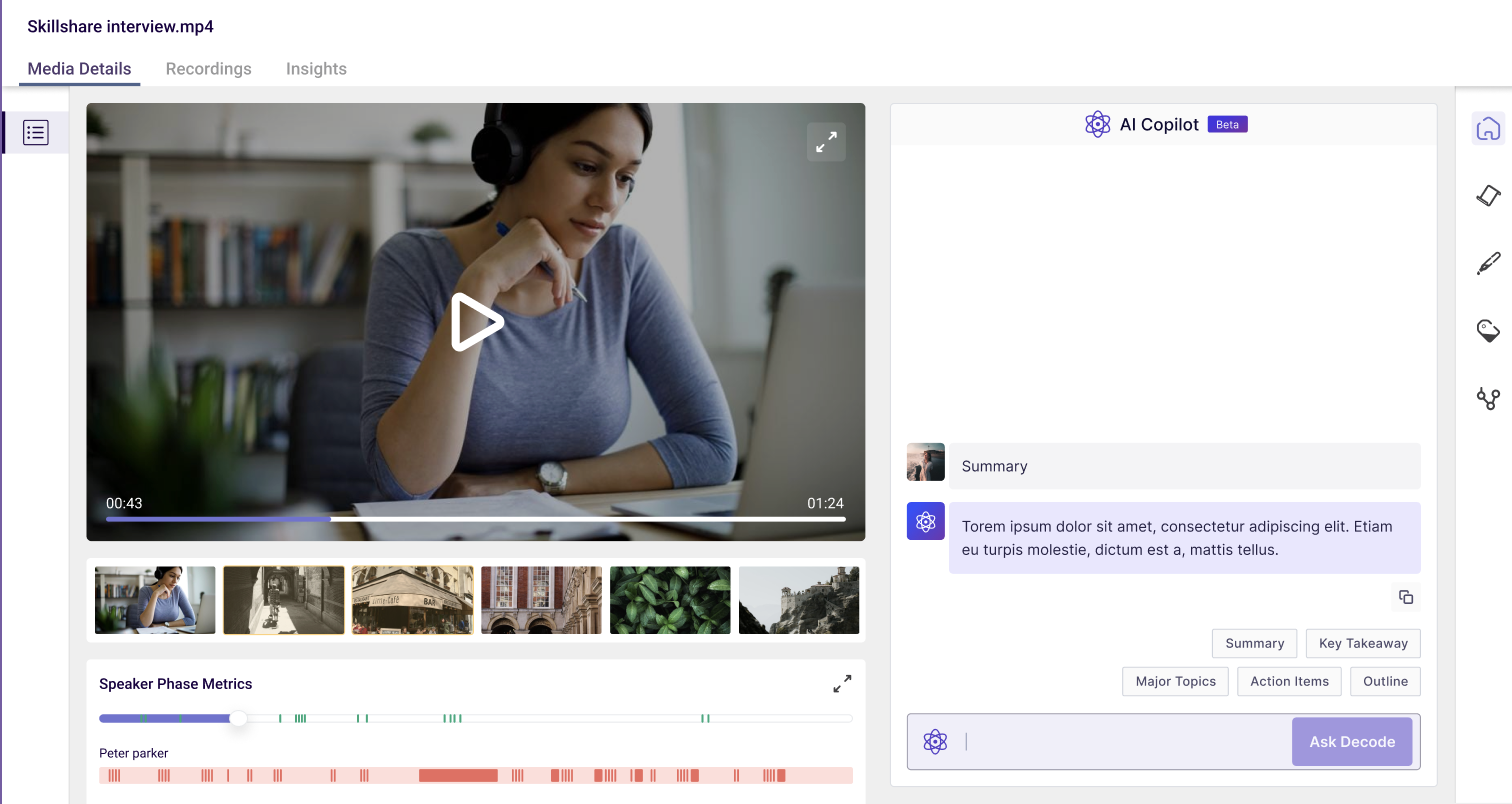The image size is (1512, 804).
Task: Click the Skillshare interview.mp4 file title
Action: click(120, 26)
